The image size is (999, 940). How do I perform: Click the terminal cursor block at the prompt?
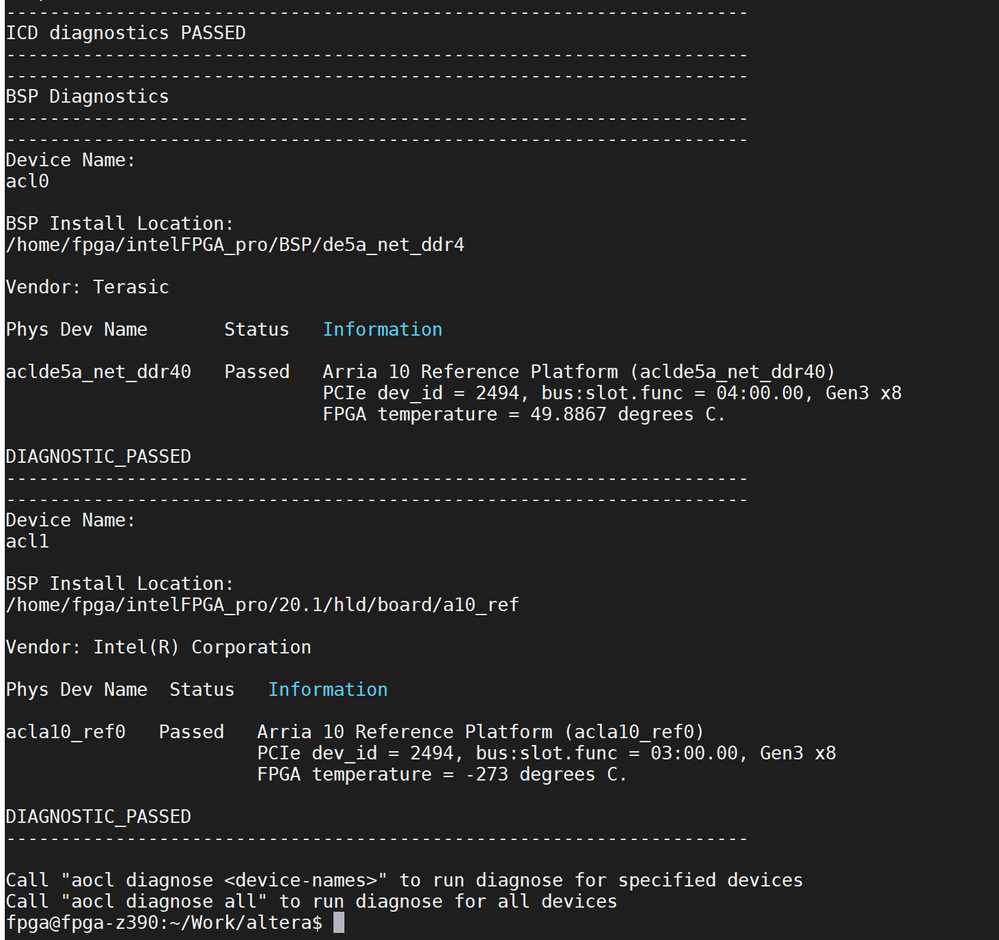click(338, 922)
